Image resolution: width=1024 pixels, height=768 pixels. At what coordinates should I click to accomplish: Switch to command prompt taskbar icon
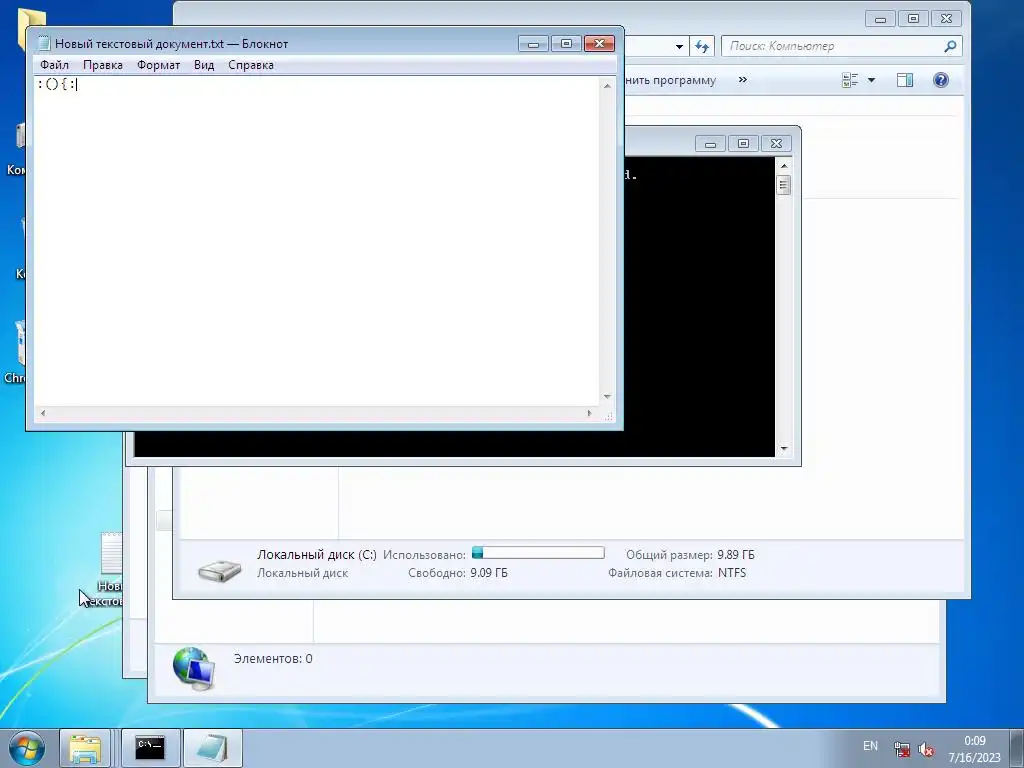click(x=150, y=748)
